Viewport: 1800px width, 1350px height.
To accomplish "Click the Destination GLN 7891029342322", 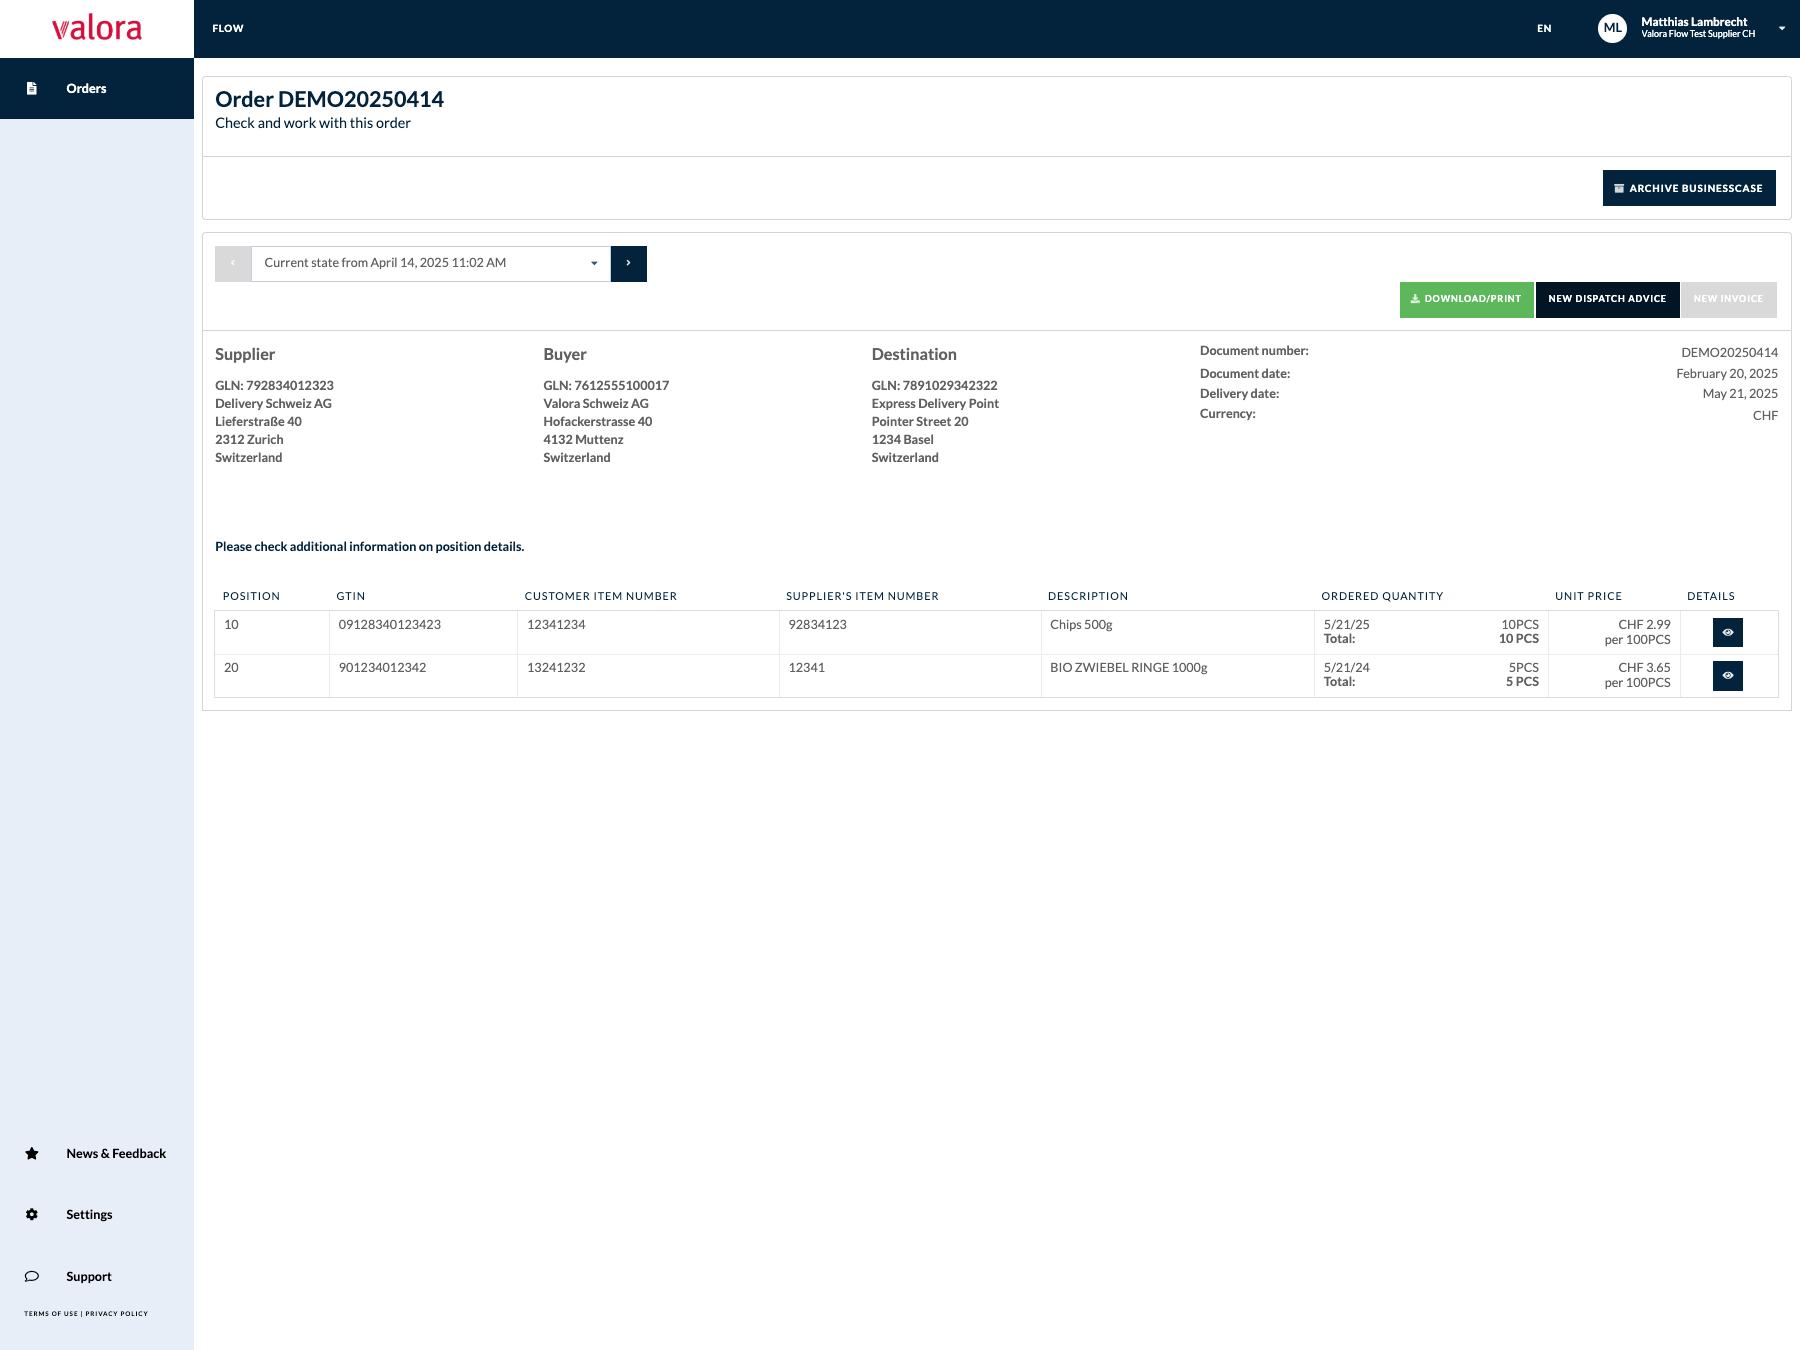I will (x=934, y=386).
